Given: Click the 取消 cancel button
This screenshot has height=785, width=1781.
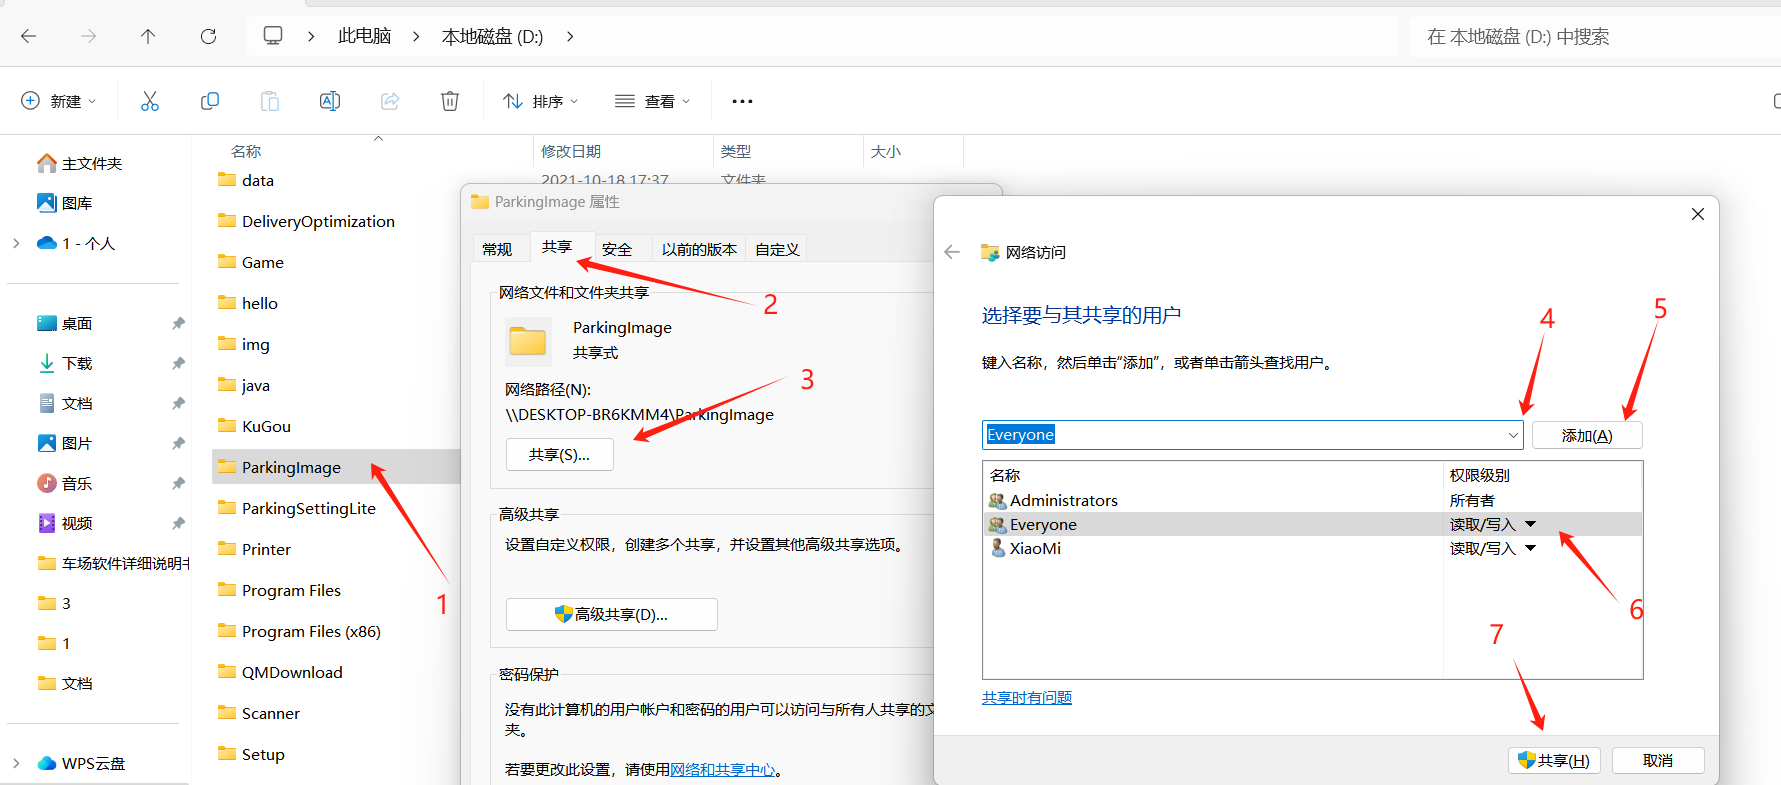Looking at the screenshot, I should (1658, 760).
